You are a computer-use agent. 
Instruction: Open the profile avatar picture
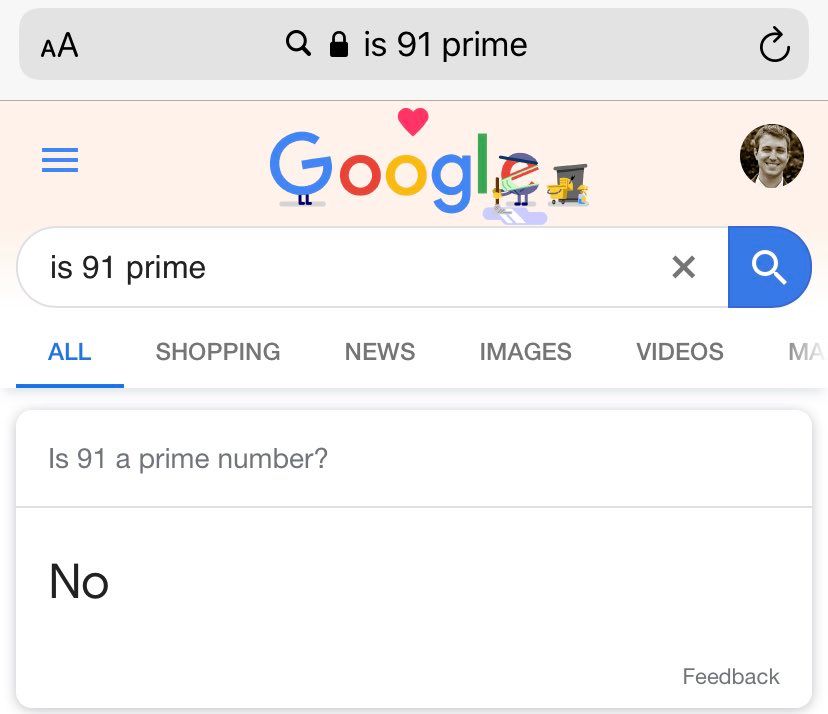[771, 156]
